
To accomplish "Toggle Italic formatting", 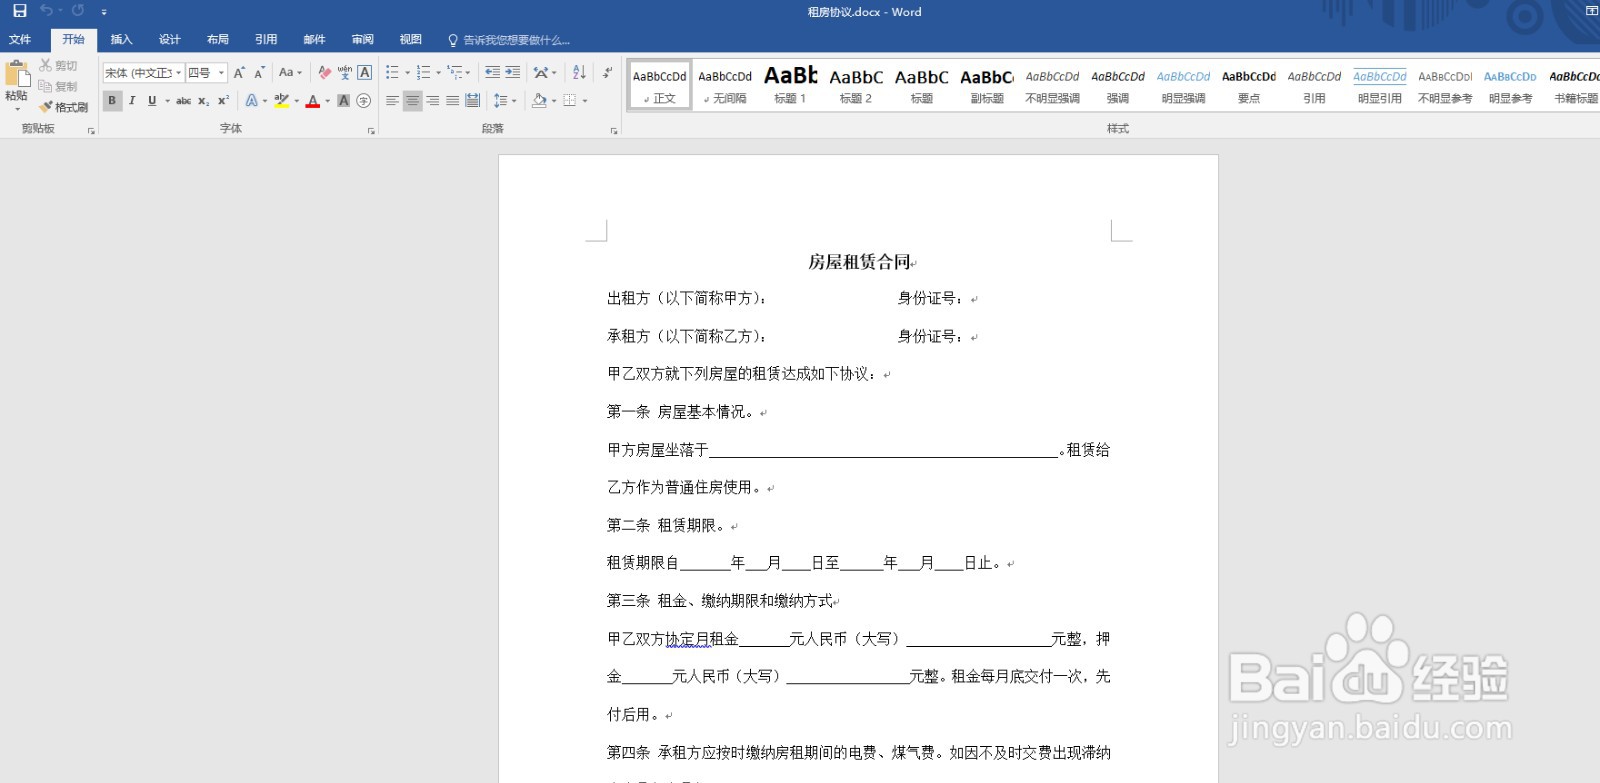I will coord(132,101).
